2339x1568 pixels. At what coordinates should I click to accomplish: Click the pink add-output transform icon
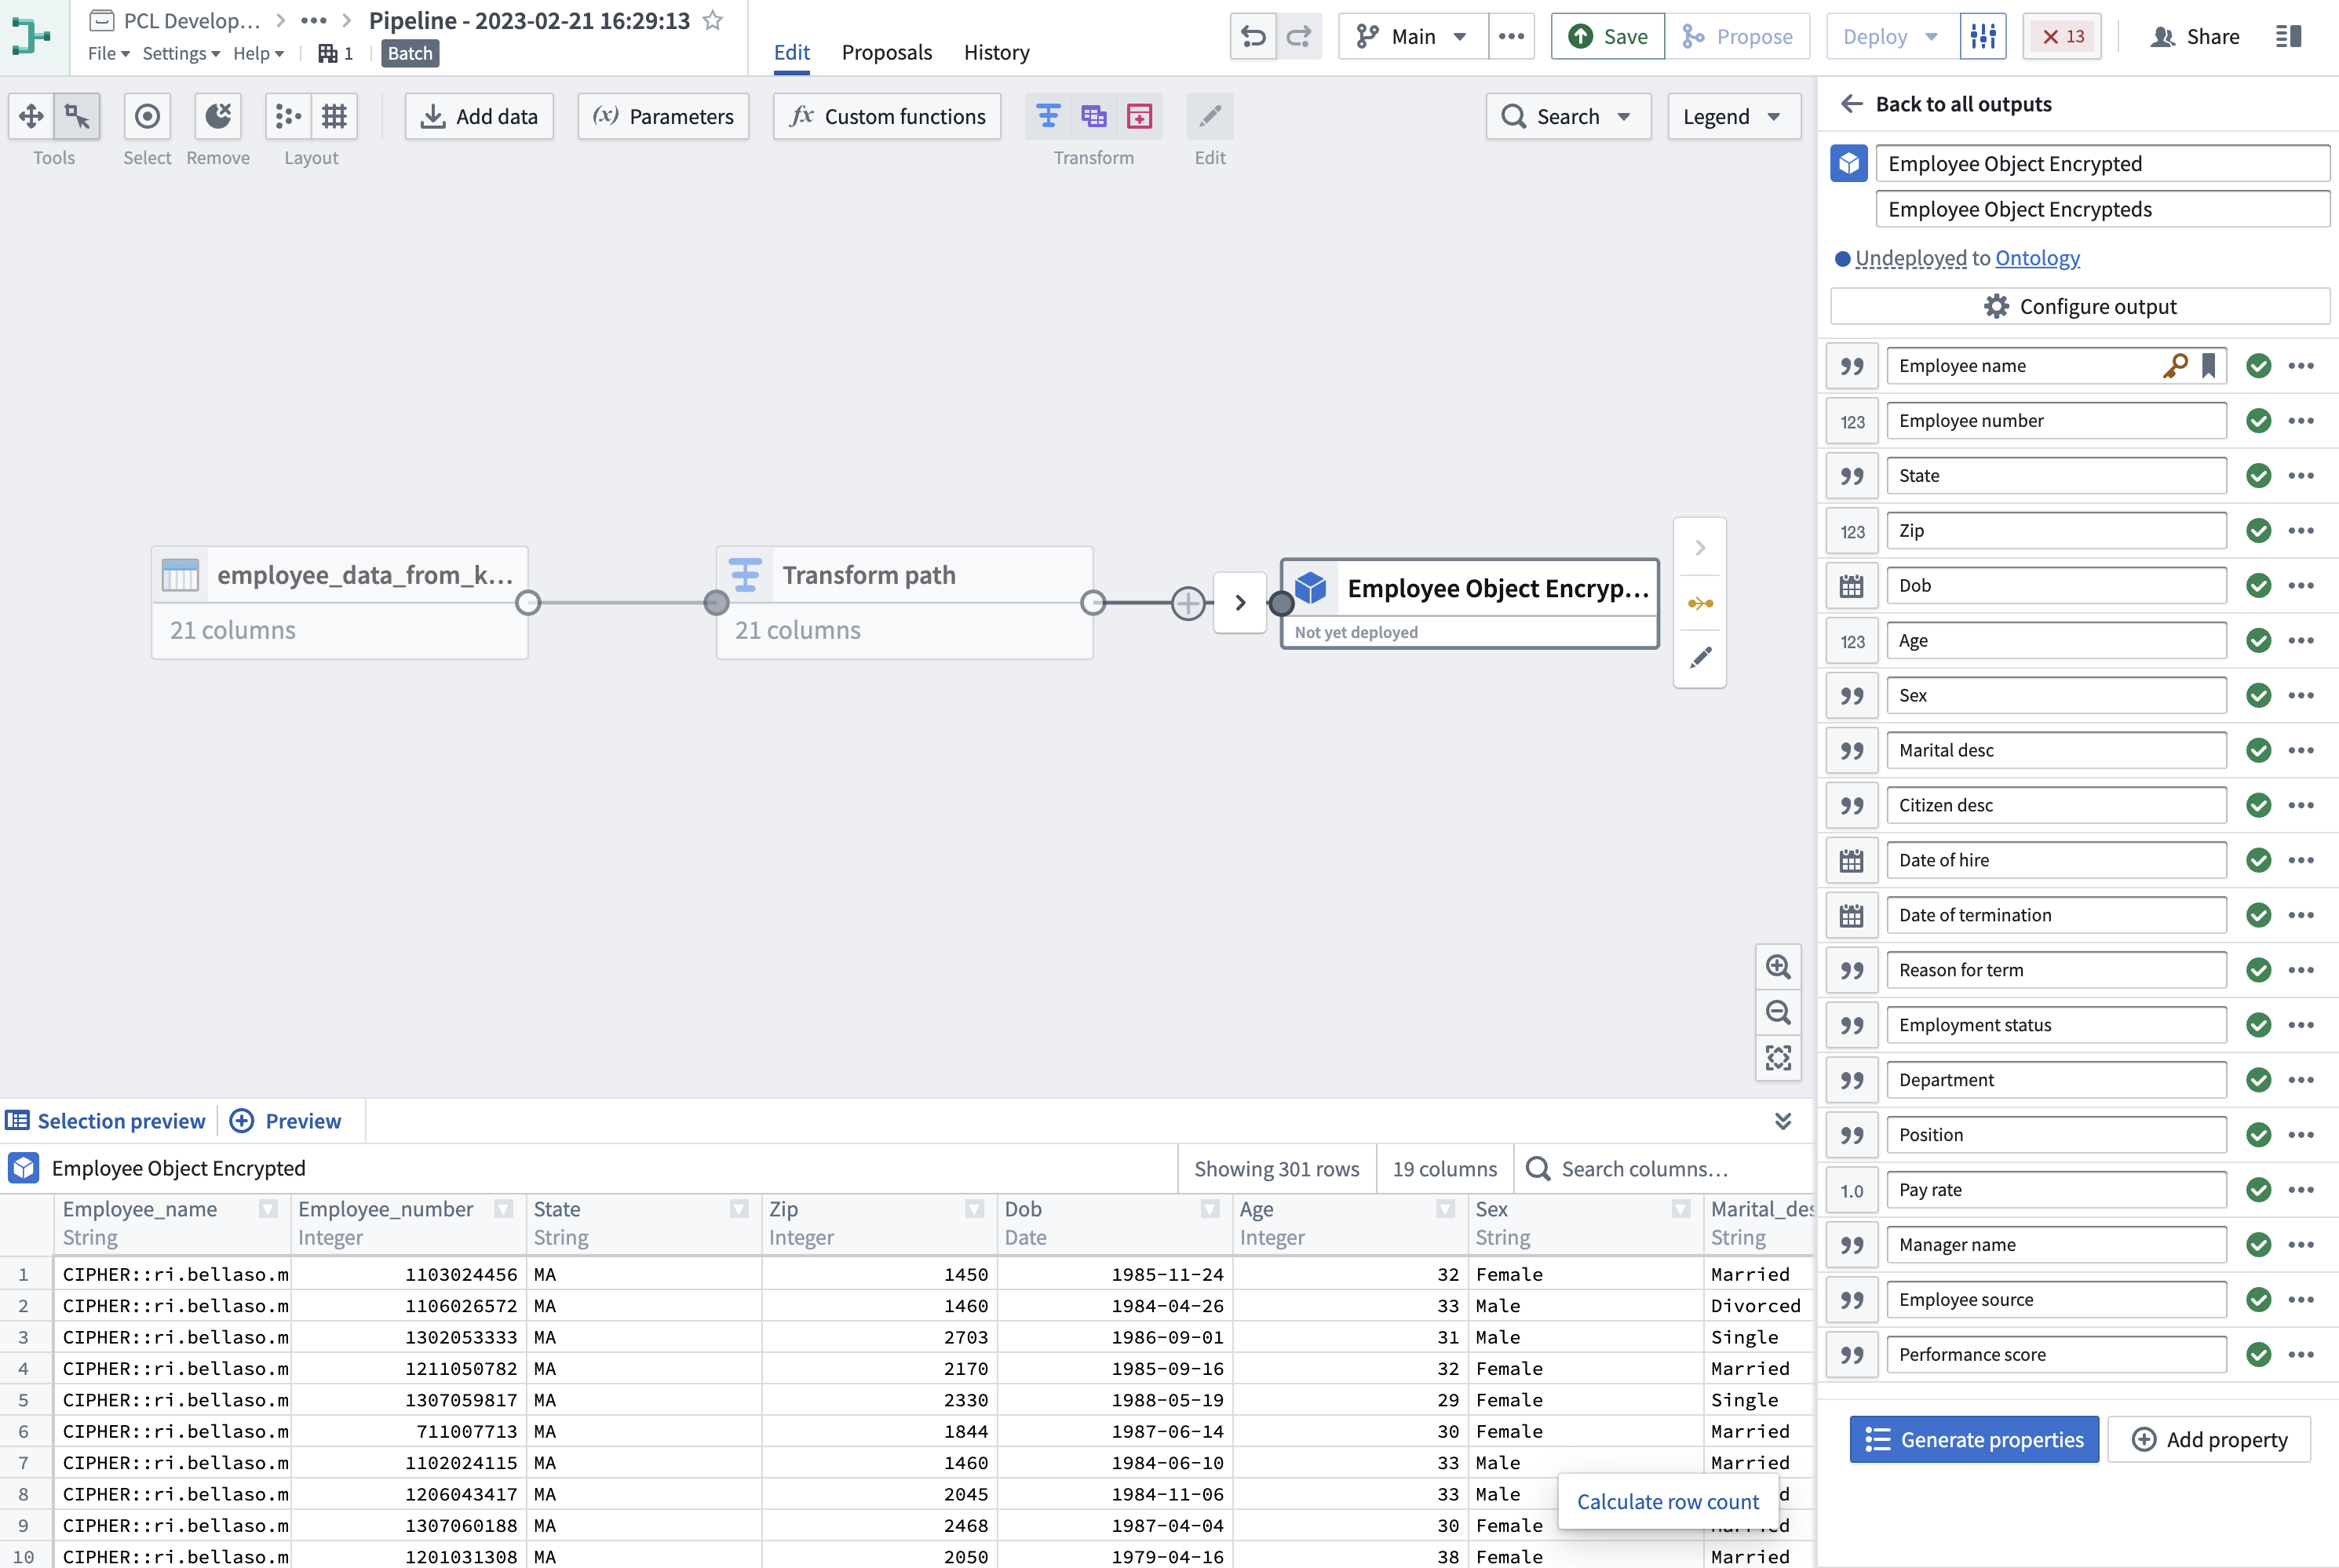[x=1139, y=117]
